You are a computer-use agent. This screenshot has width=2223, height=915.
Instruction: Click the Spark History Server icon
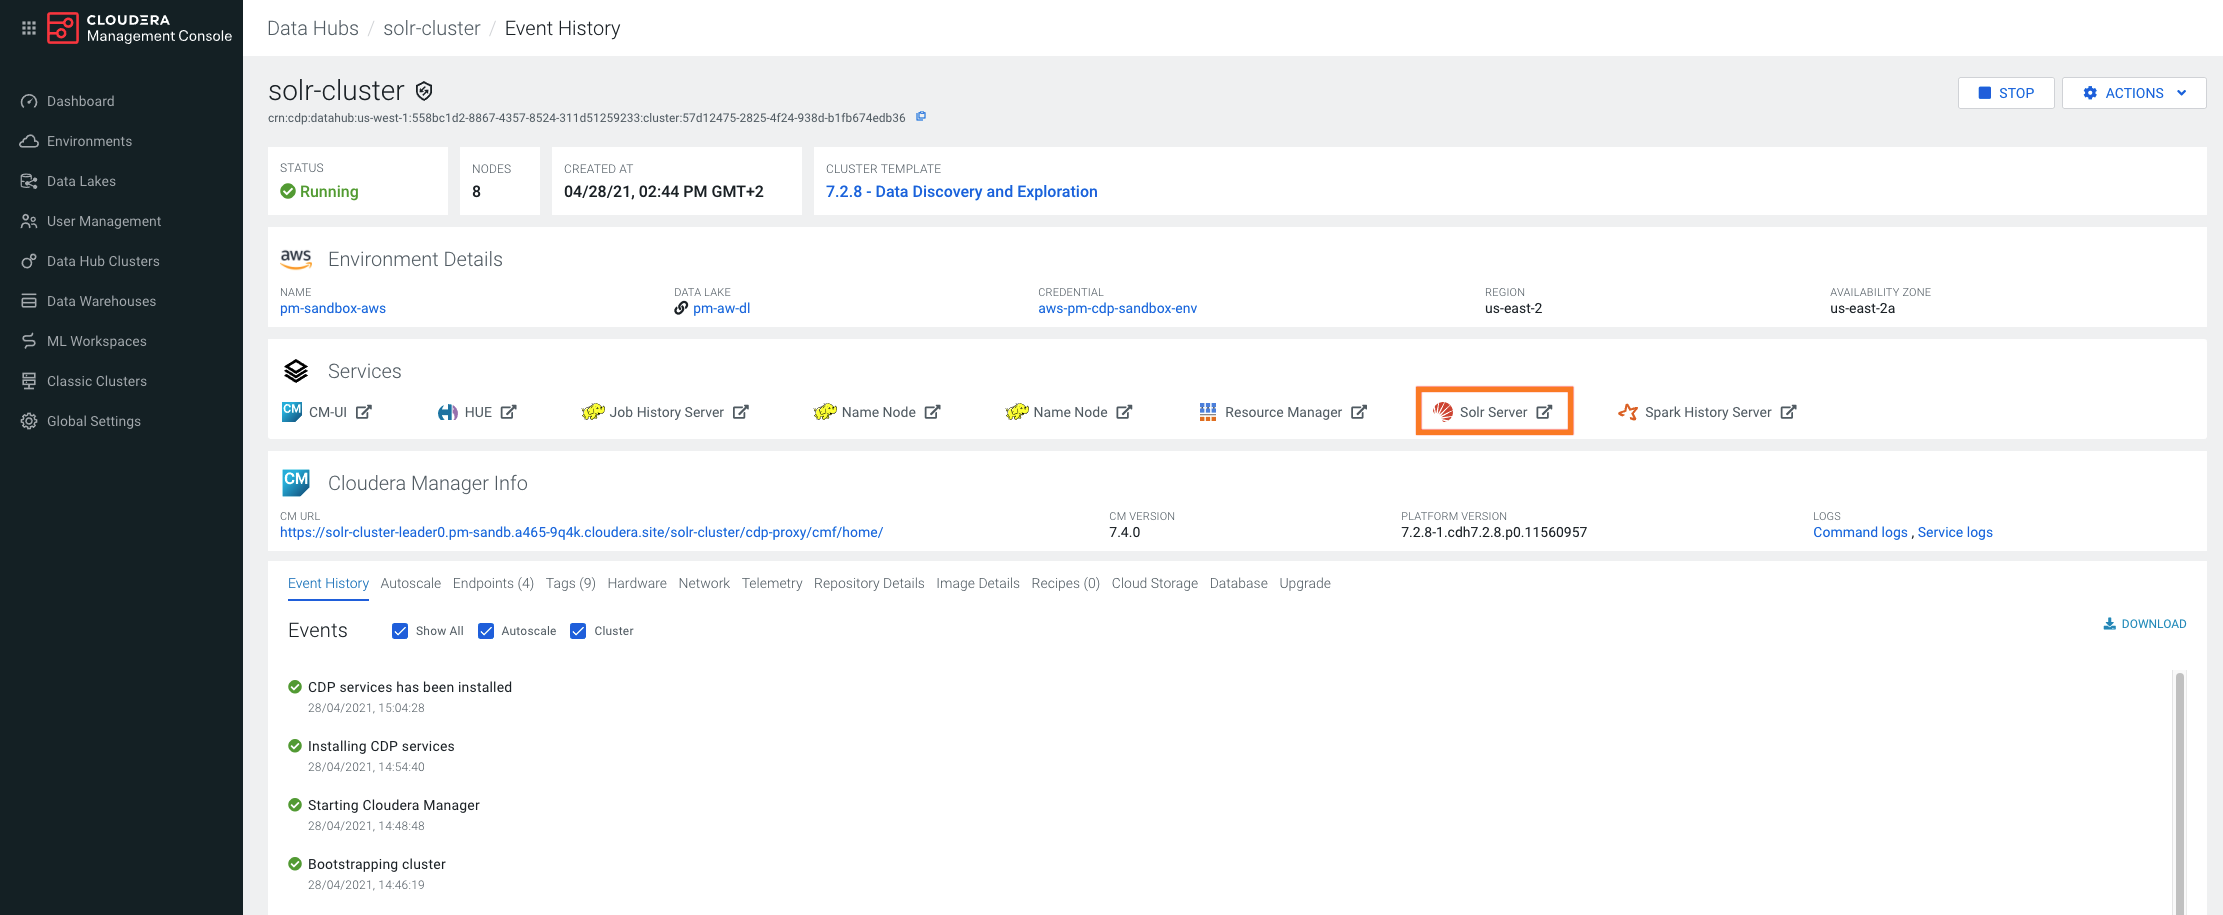click(x=1628, y=412)
